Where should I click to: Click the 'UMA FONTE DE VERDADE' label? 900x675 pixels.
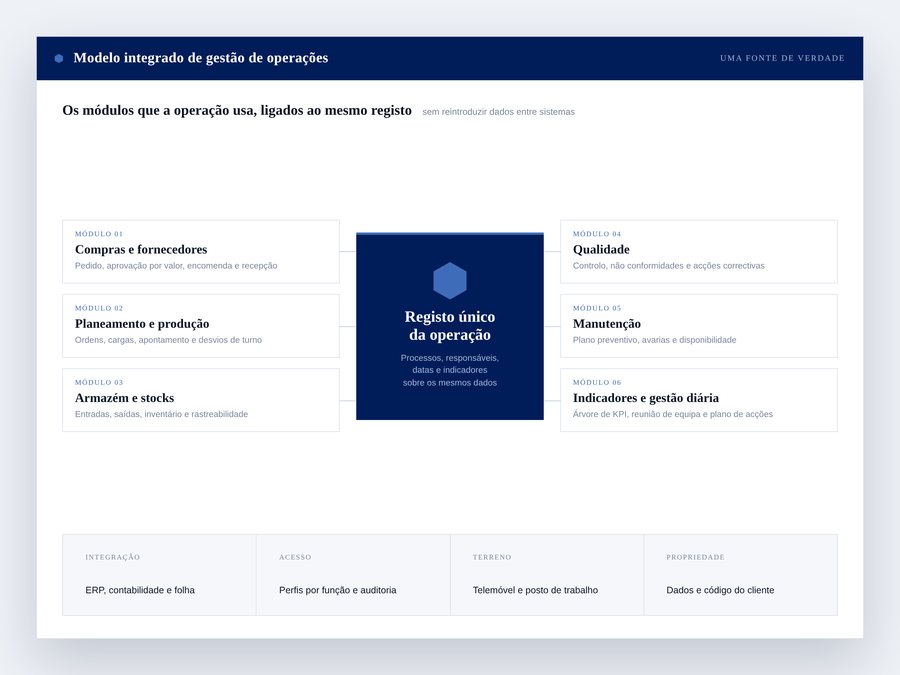coord(782,58)
